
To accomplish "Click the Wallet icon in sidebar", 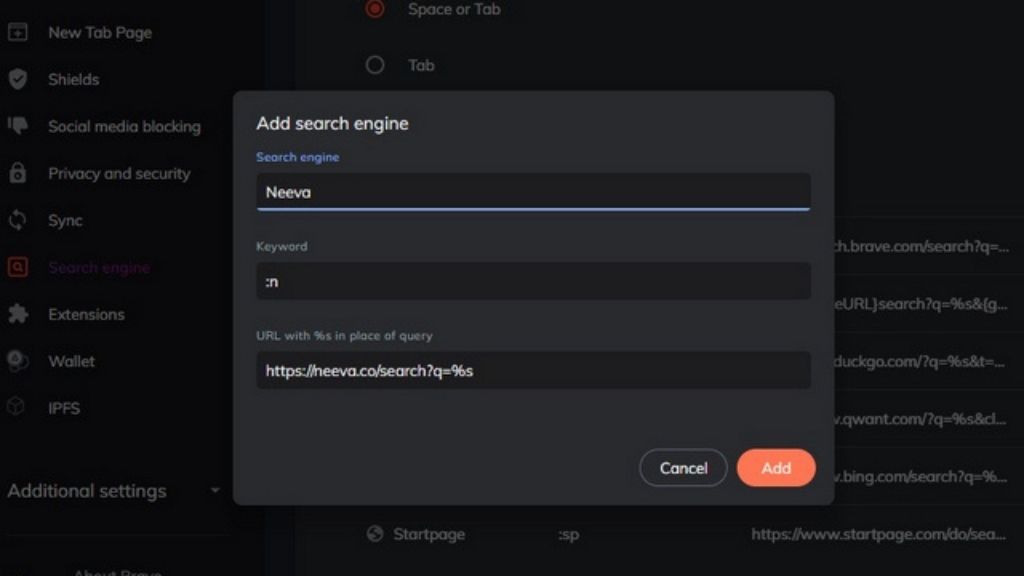I will 18,361.
